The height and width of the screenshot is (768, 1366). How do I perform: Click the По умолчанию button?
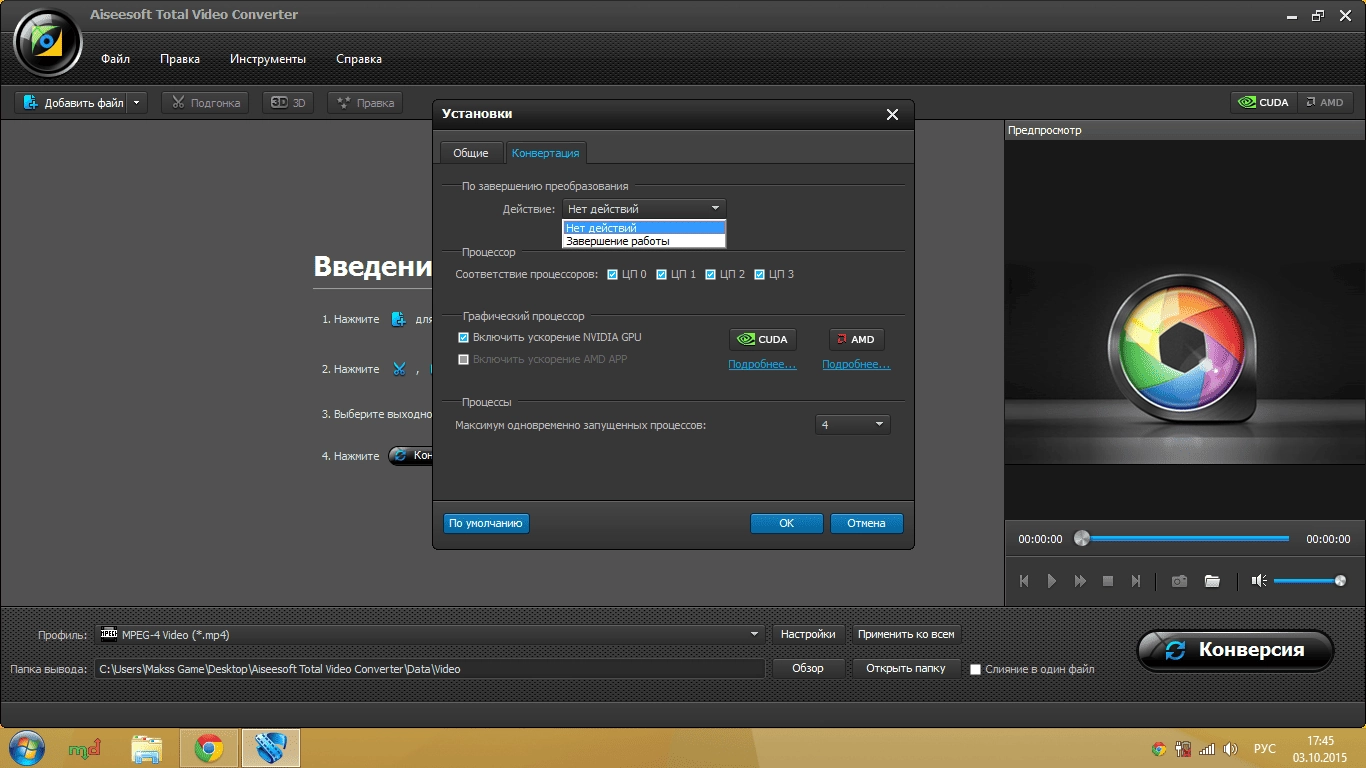[x=486, y=523]
